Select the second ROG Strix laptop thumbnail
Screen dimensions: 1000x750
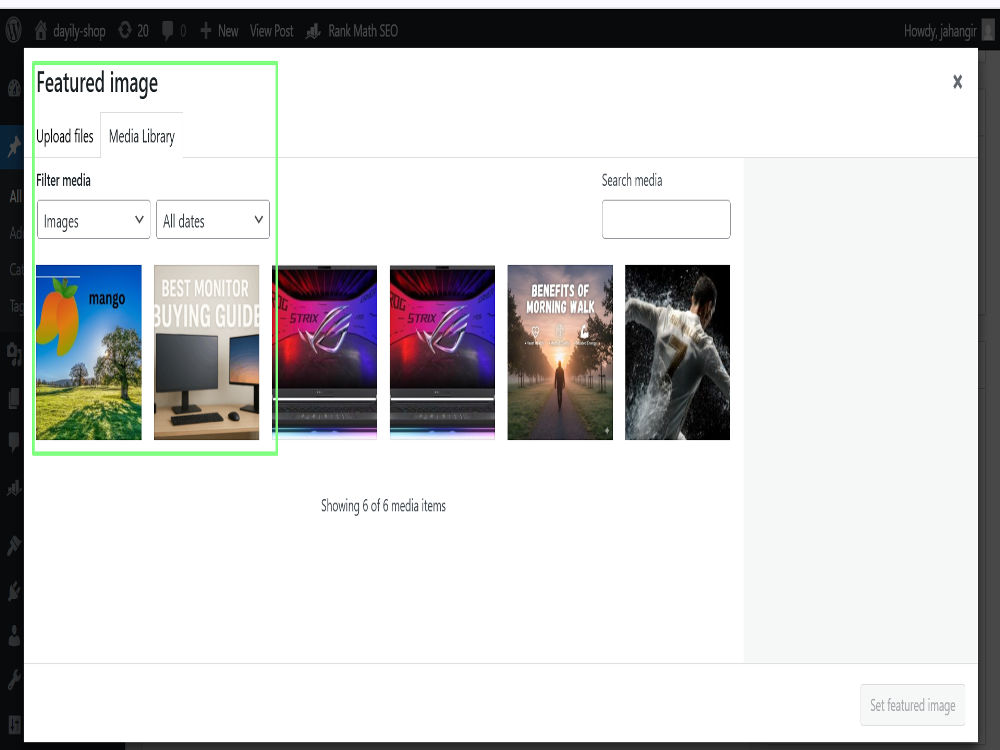[x=442, y=352]
